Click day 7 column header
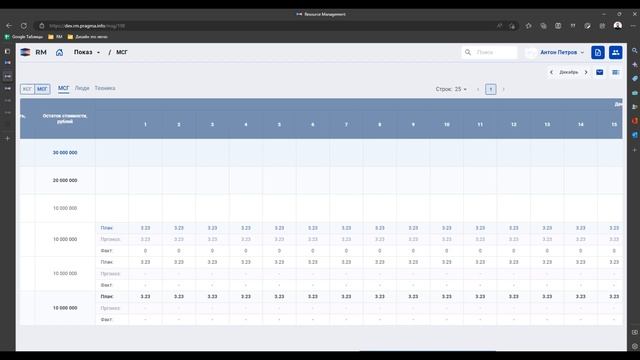Image resolution: width=640 pixels, height=360 pixels. click(x=346, y=124)
